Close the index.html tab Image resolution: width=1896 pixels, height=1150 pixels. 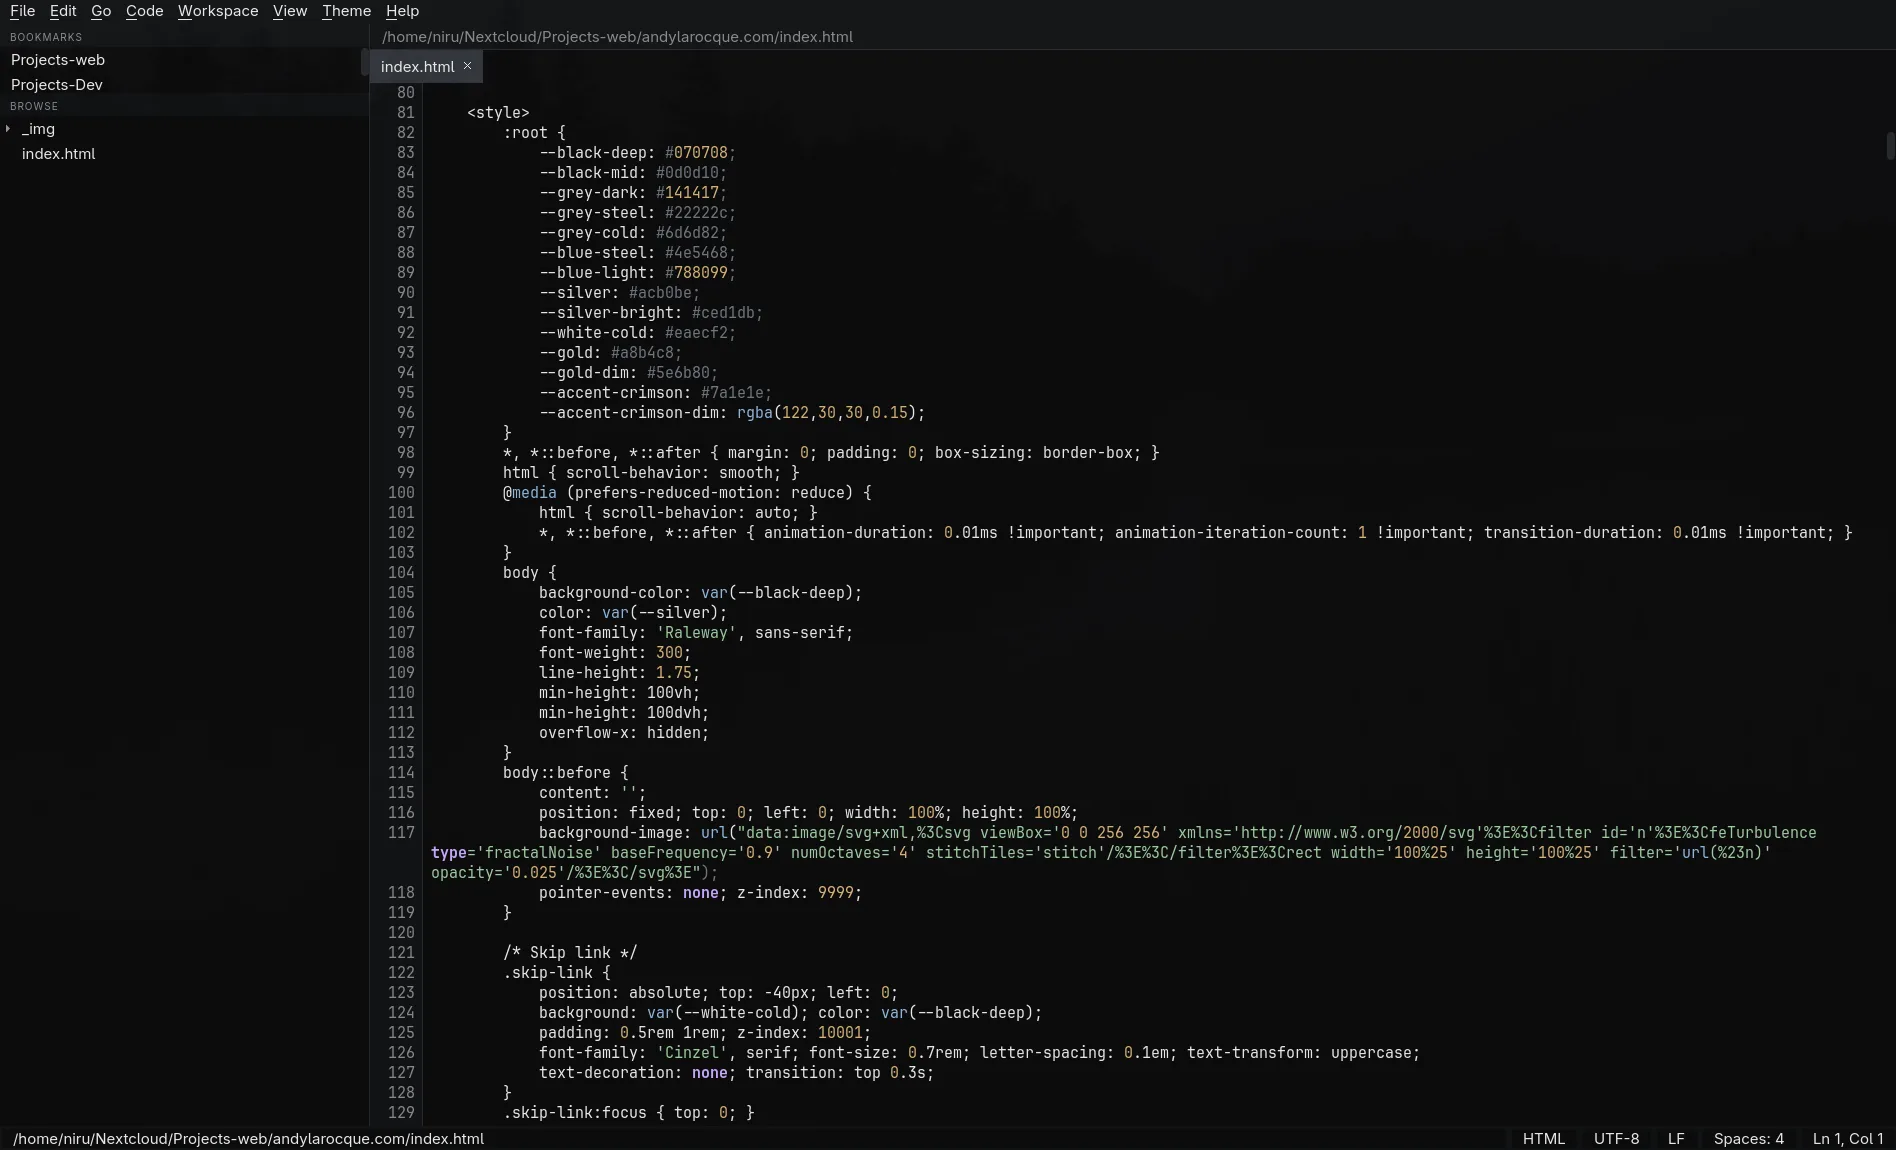(467, 66)
